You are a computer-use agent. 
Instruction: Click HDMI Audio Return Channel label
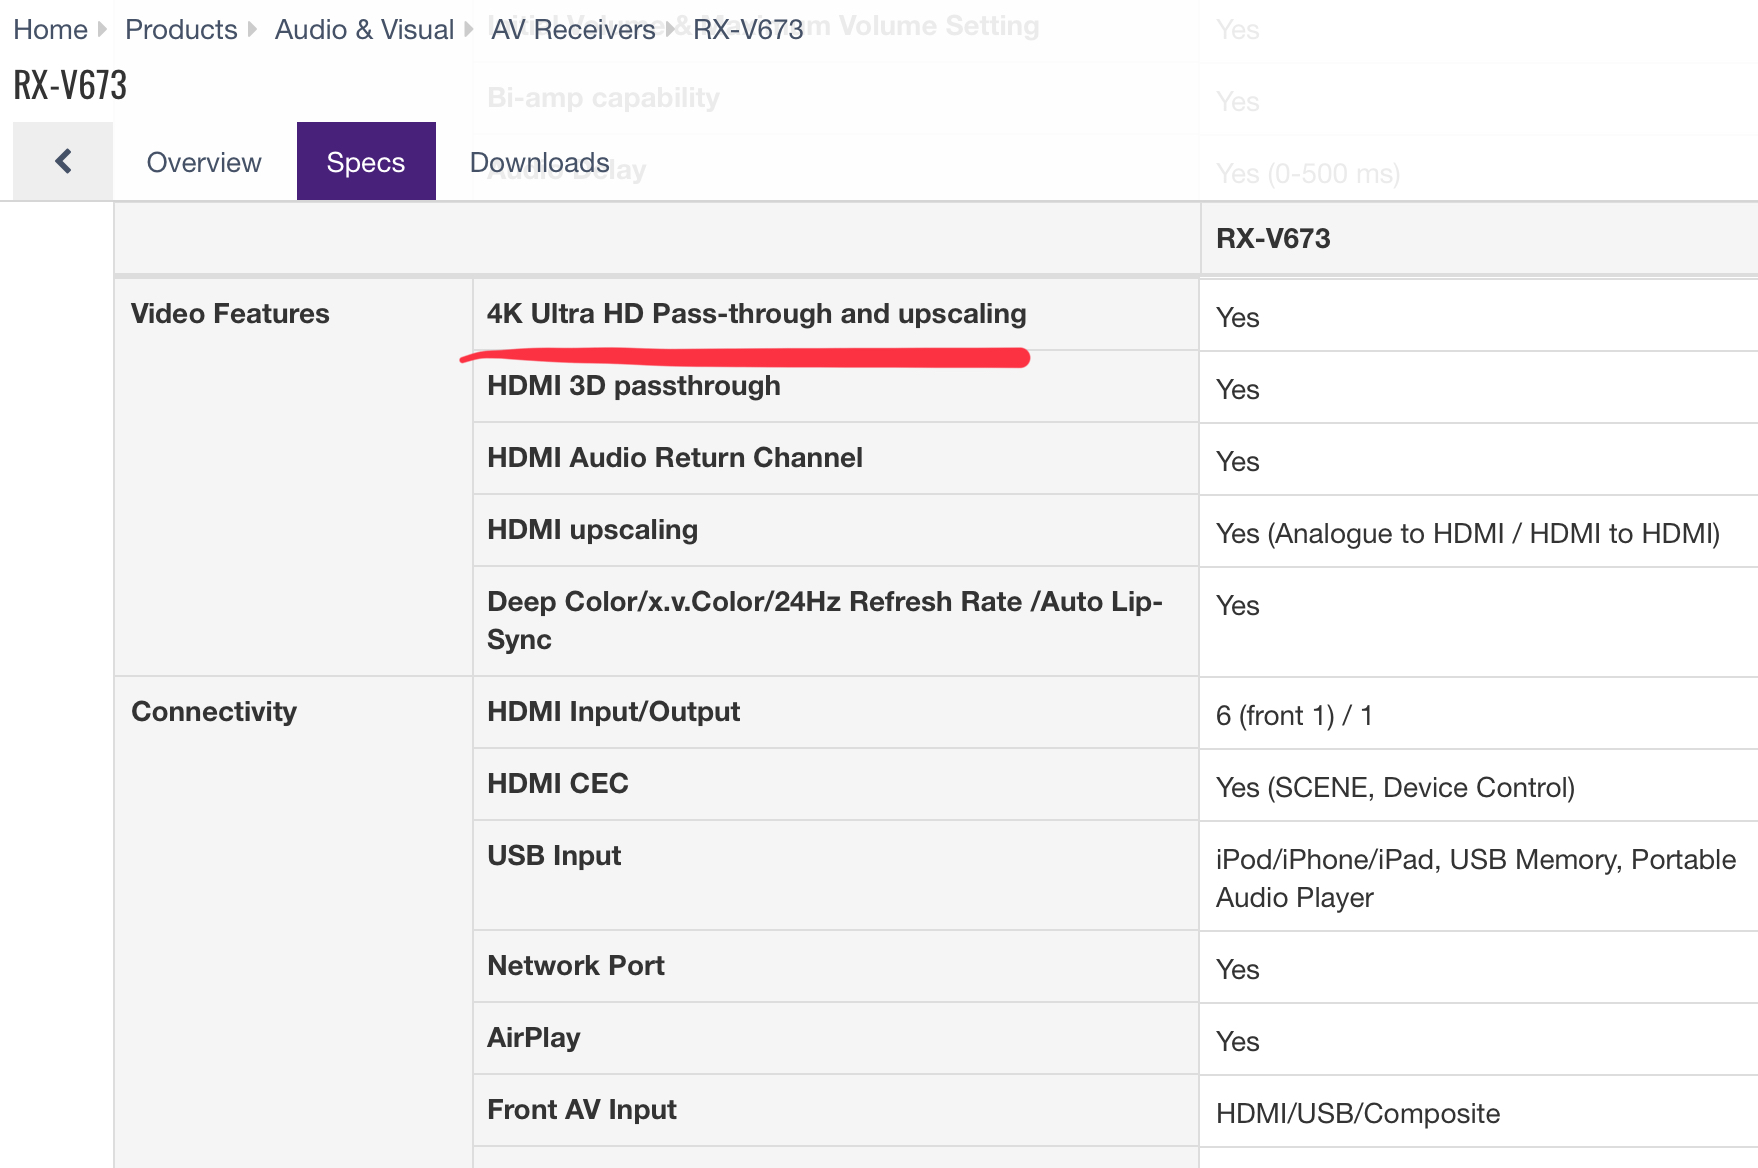675,457
